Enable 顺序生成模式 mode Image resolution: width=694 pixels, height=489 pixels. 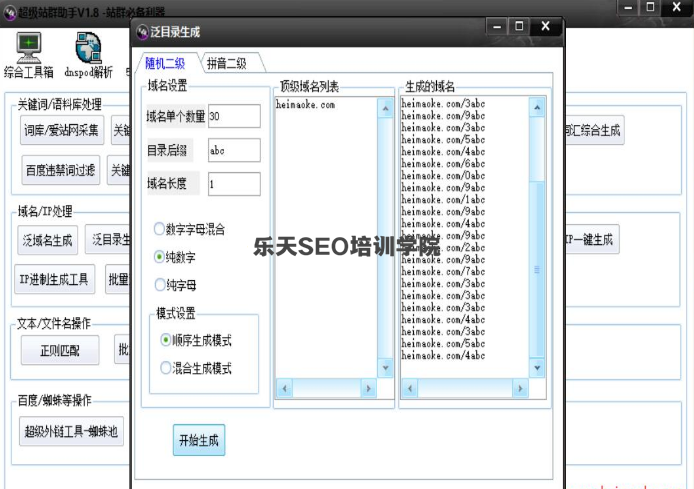click(x=165, y=340)
